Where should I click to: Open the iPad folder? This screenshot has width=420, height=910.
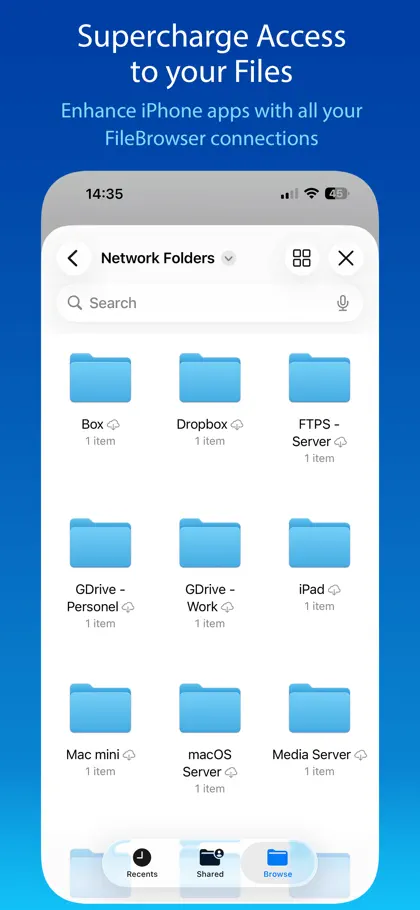coord(320,543)
